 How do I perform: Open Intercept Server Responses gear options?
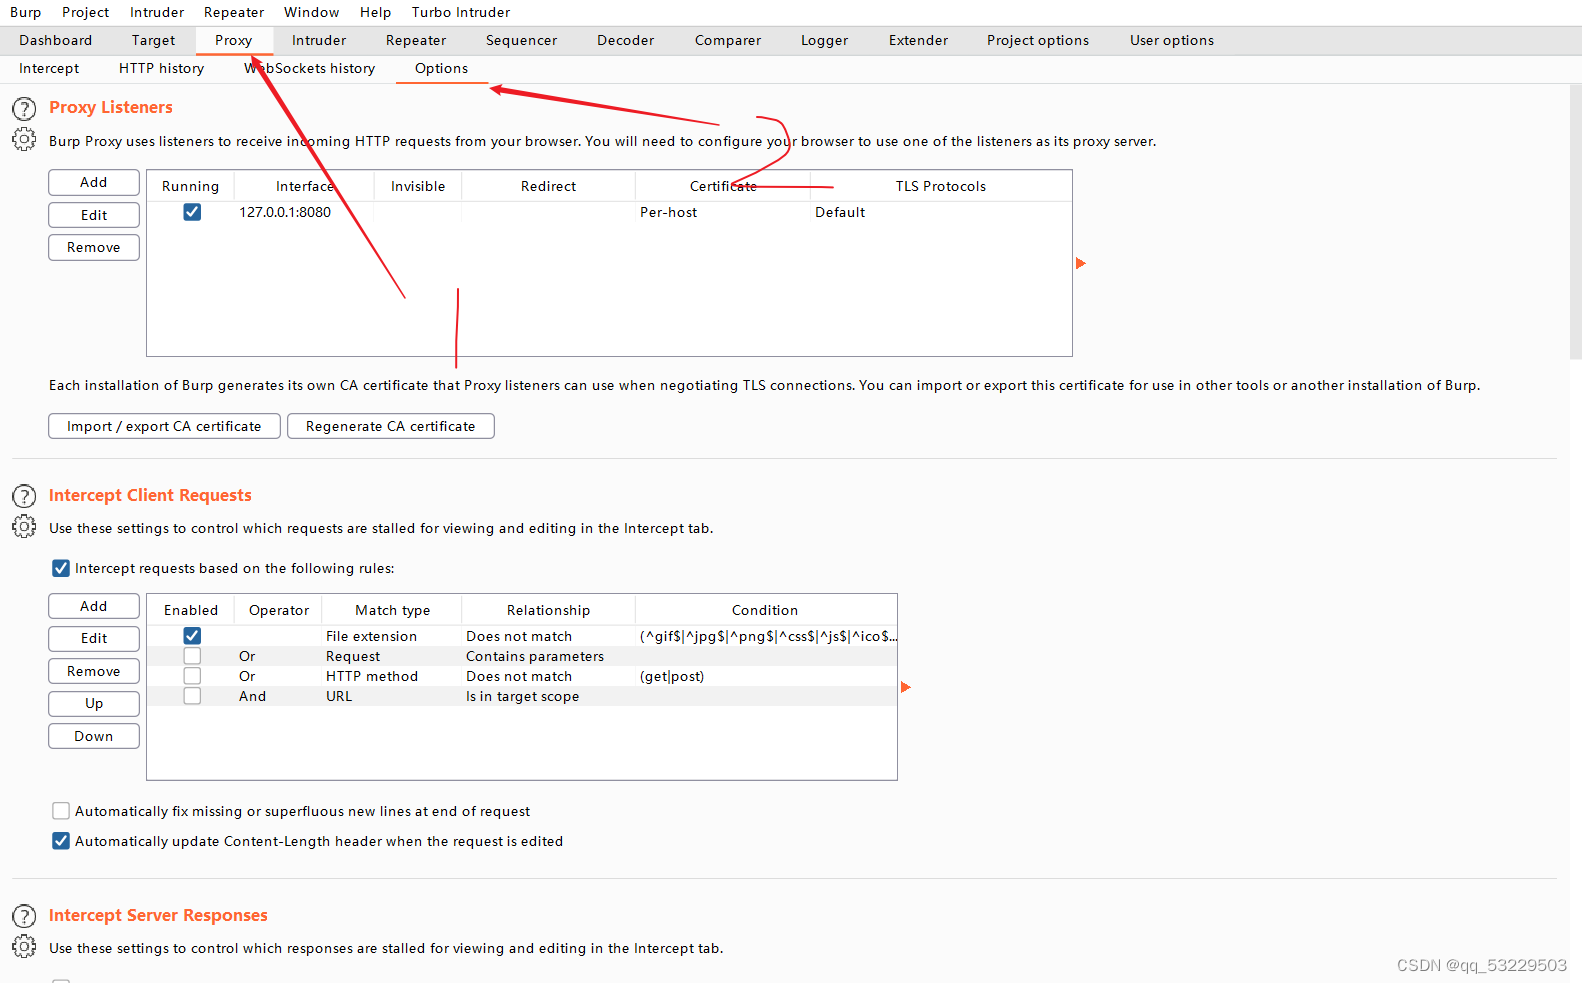point(24,947)
